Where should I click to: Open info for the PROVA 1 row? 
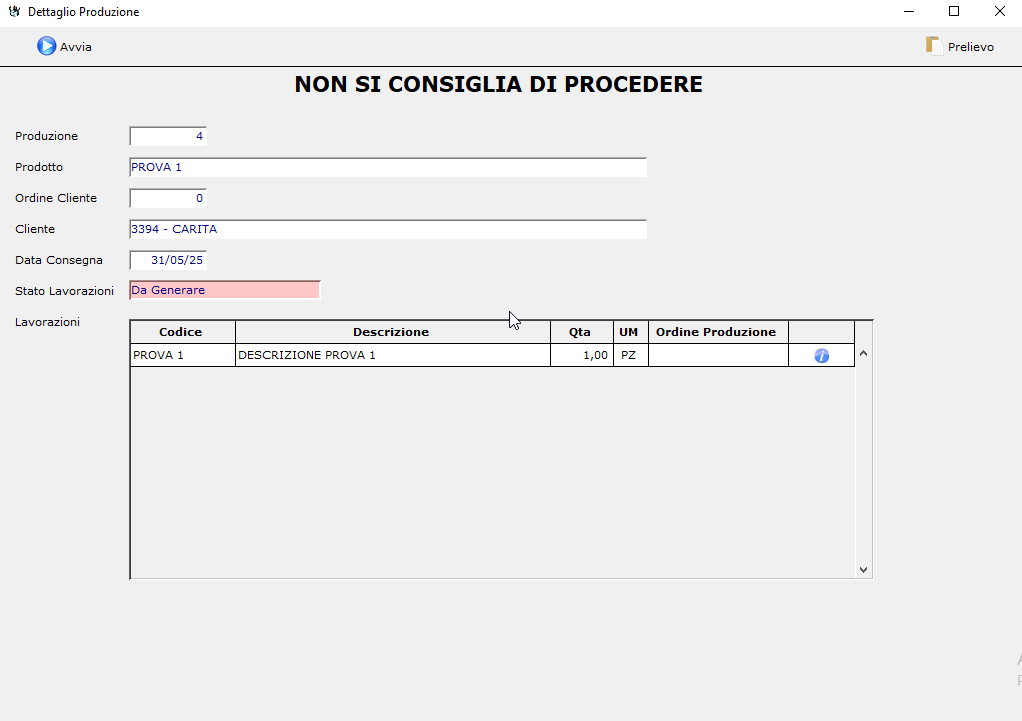click(x=822, y=356)
